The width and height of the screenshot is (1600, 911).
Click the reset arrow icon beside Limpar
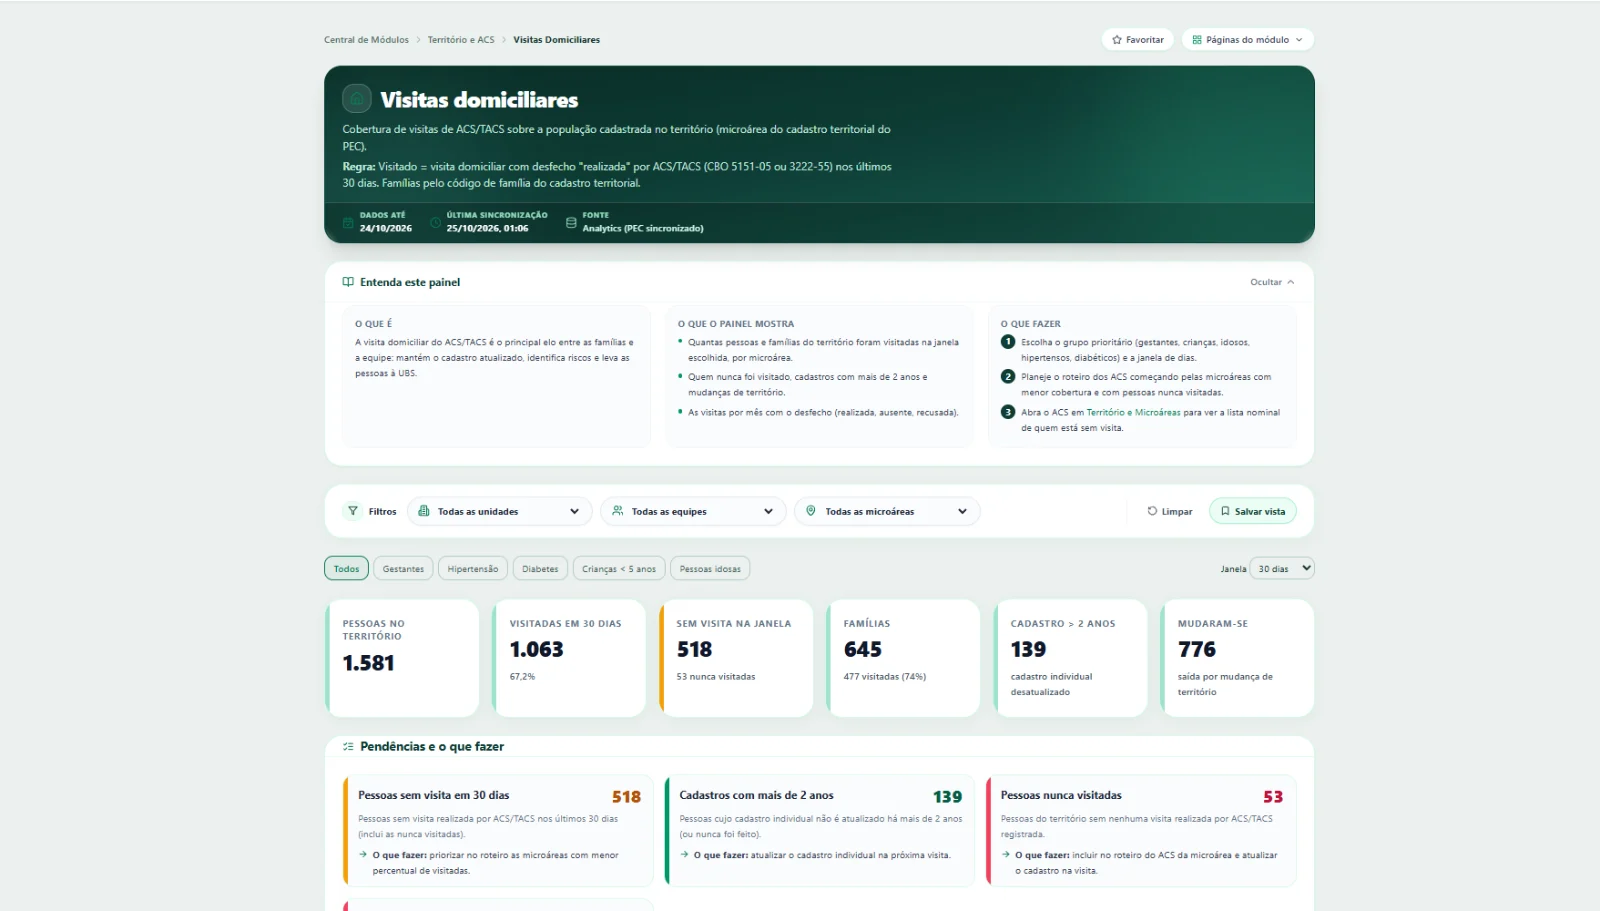1152,511
